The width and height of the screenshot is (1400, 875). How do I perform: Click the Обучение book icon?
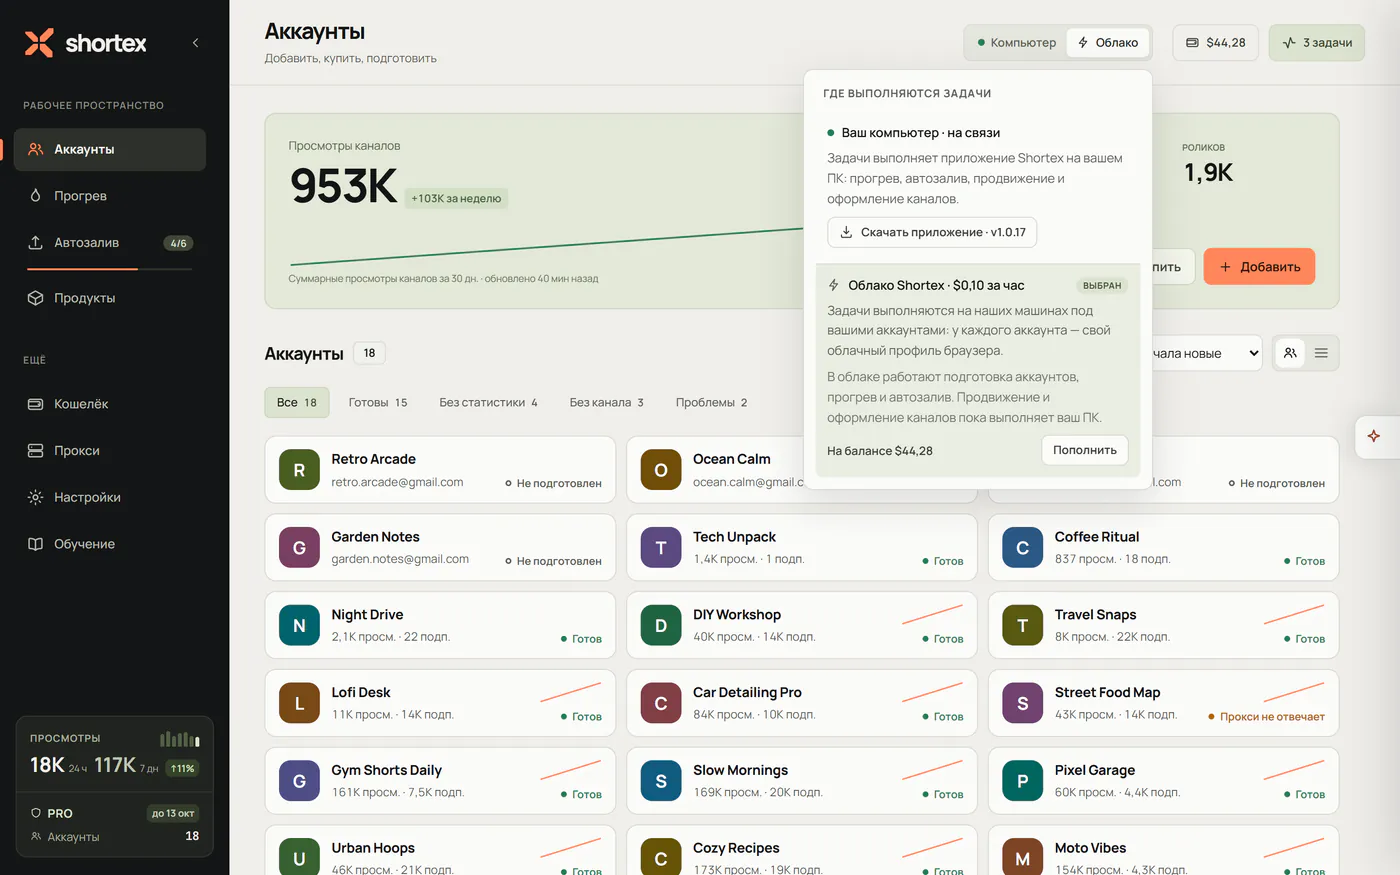tap(35, 544)
